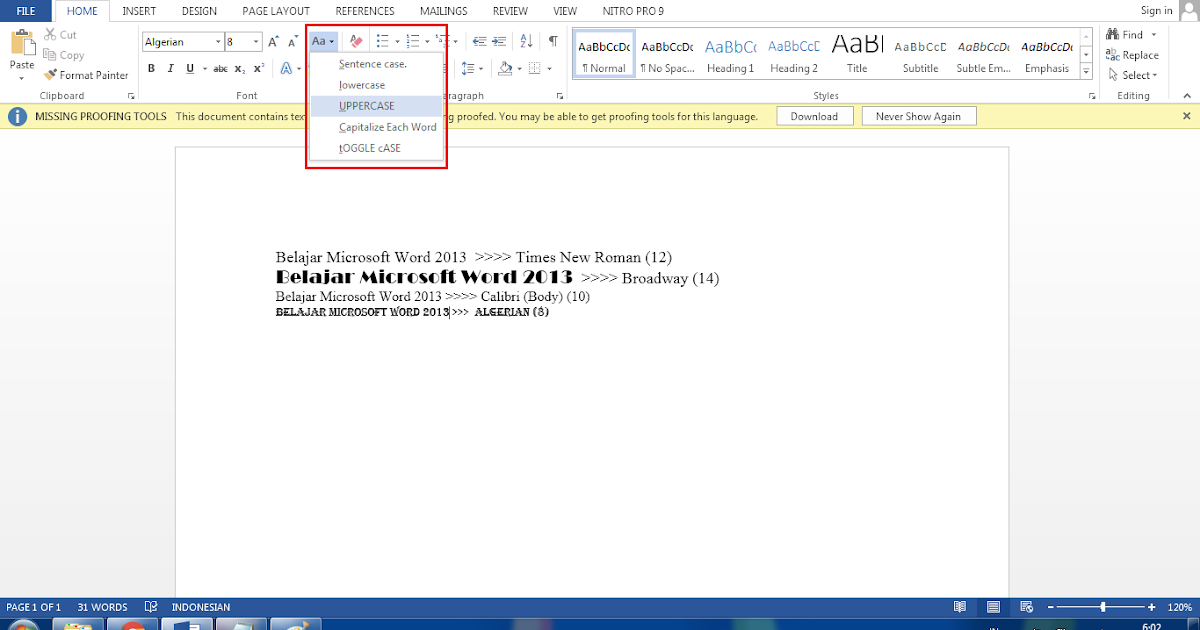This screenshot has height=630, width=1200.
Task: Open the NITRO PRO 9 tab
Action: [633, 11]
